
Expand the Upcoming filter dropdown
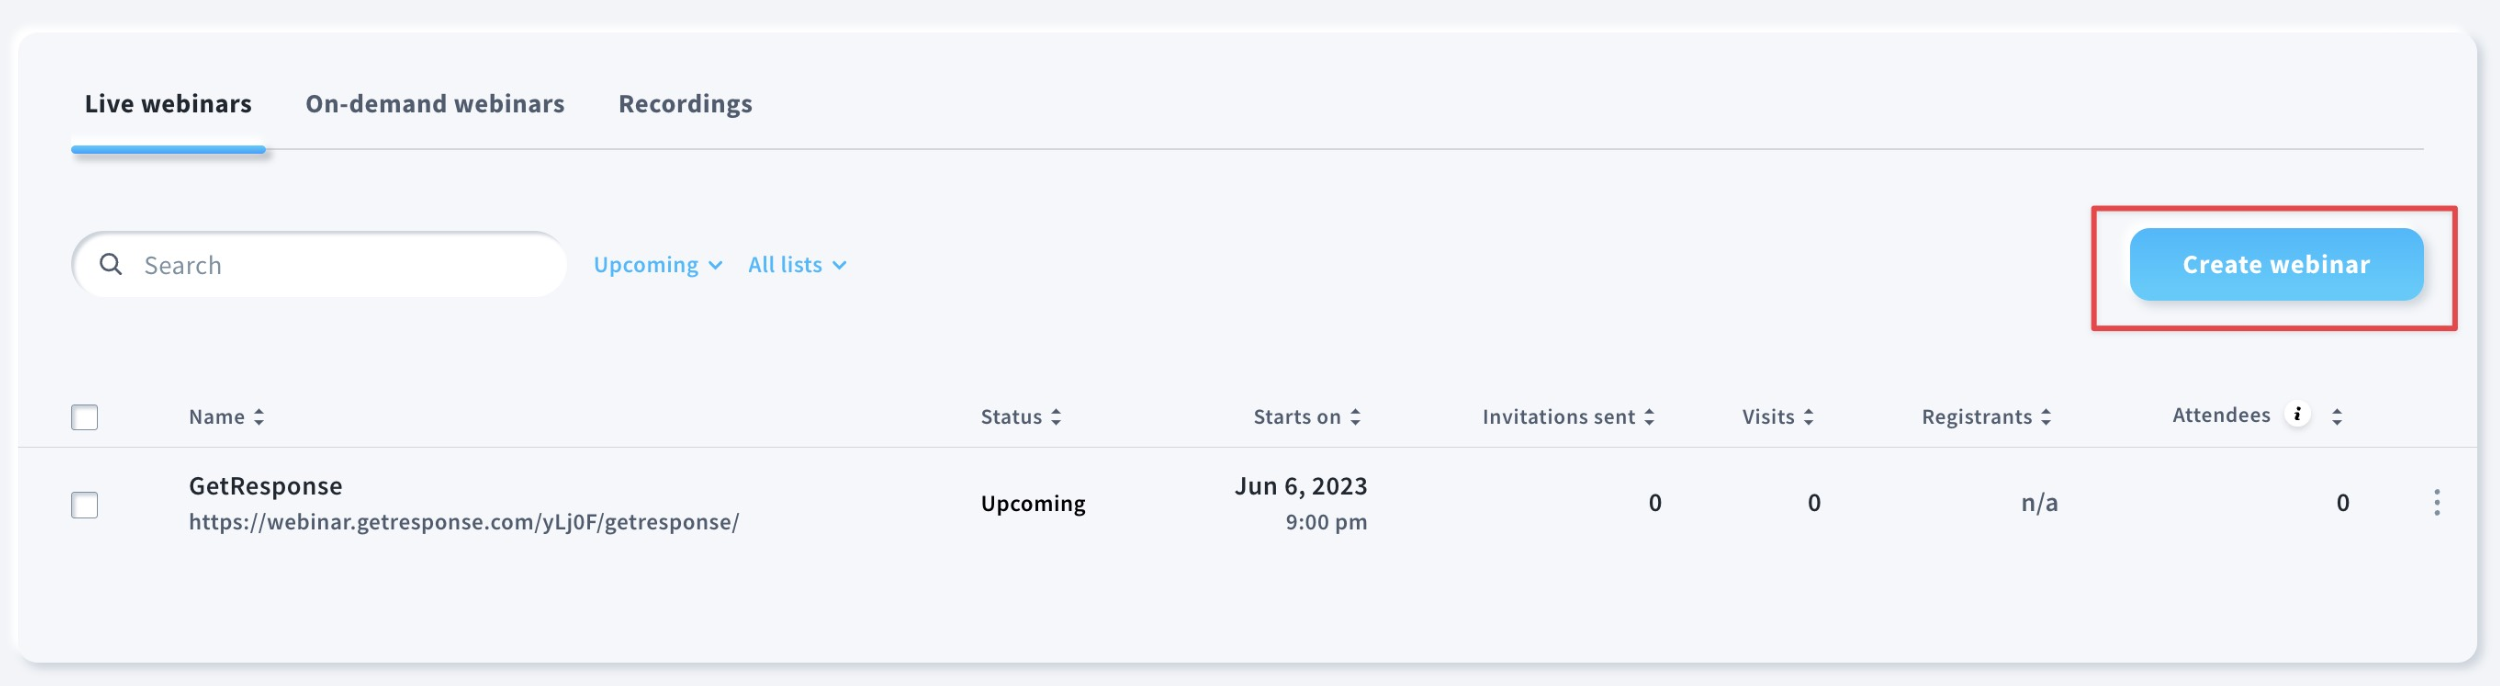[x=657, y=265]
